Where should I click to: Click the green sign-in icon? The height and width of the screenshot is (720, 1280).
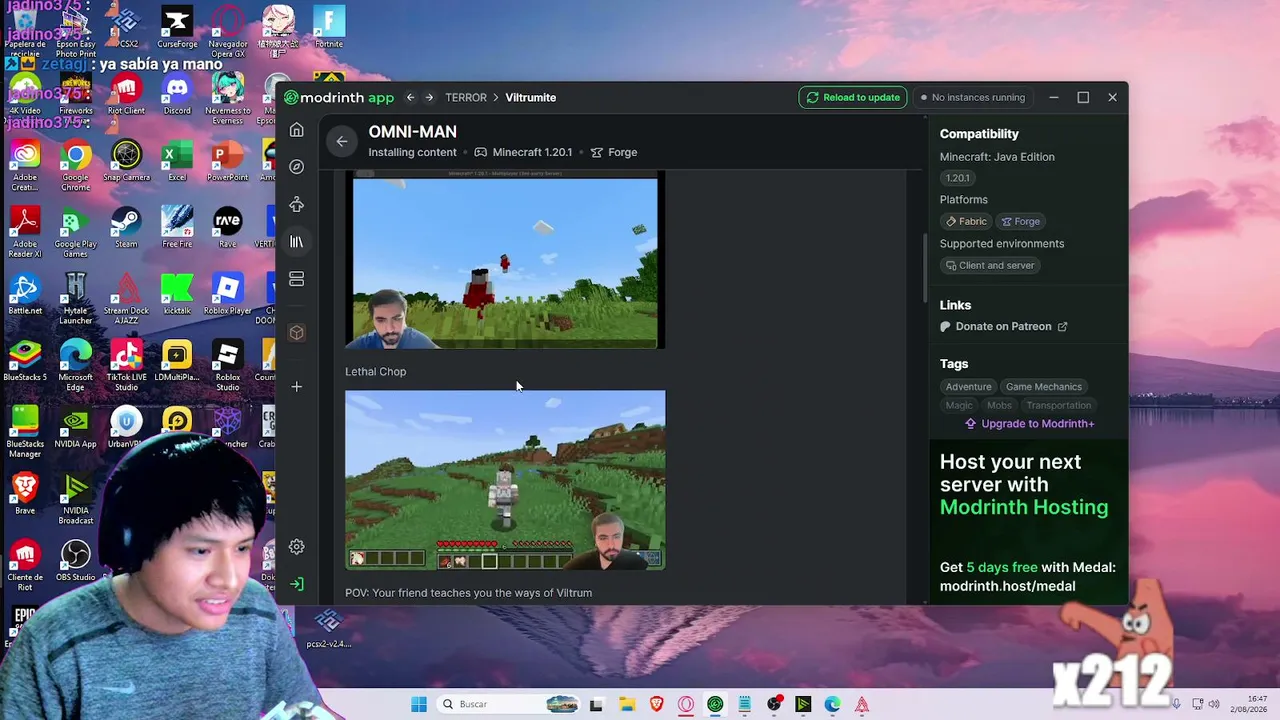pos(296,584)
